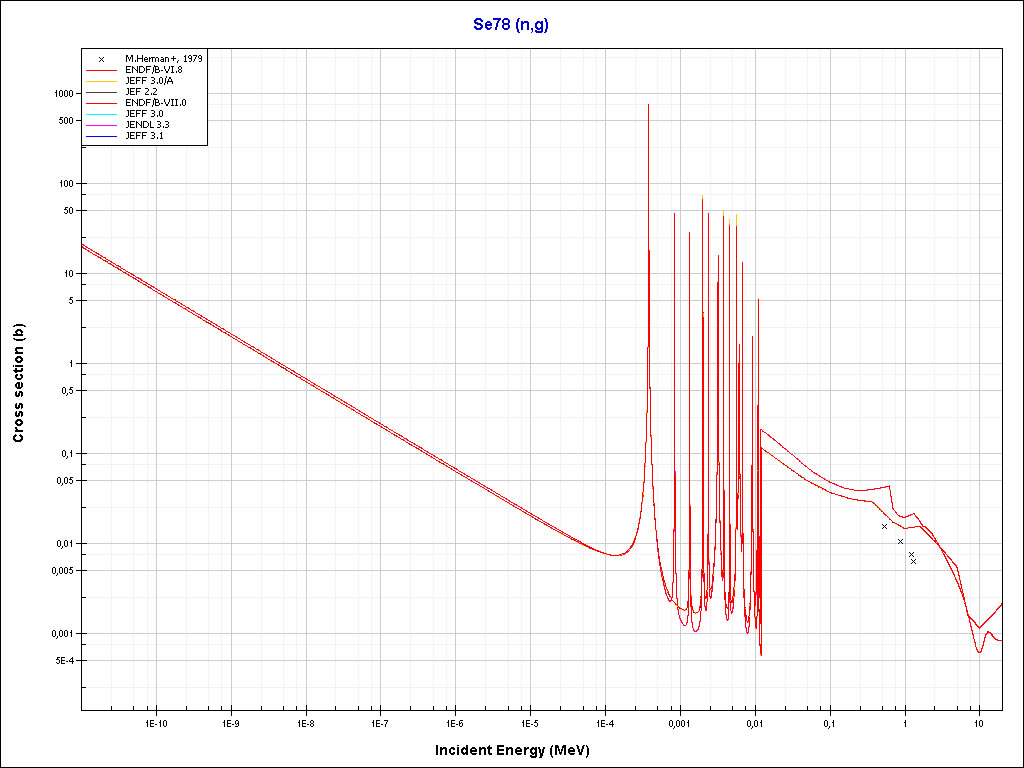
Task: Click the blue JEFF 3.1 line swatch
Action: (x=102, y=136)
